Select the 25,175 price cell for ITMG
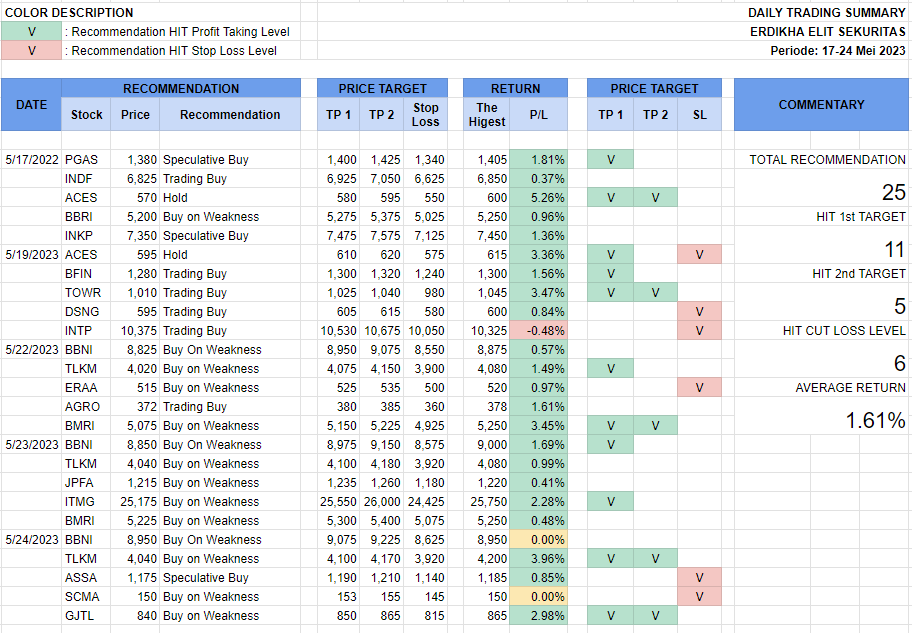The image size is (912, 633). (x=133, y=502)
